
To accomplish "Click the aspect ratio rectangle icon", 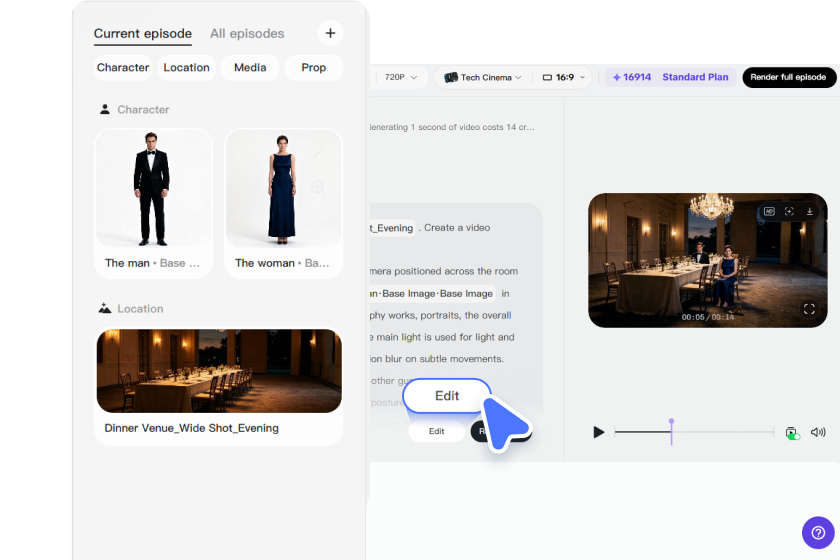I will coord(547,77).
